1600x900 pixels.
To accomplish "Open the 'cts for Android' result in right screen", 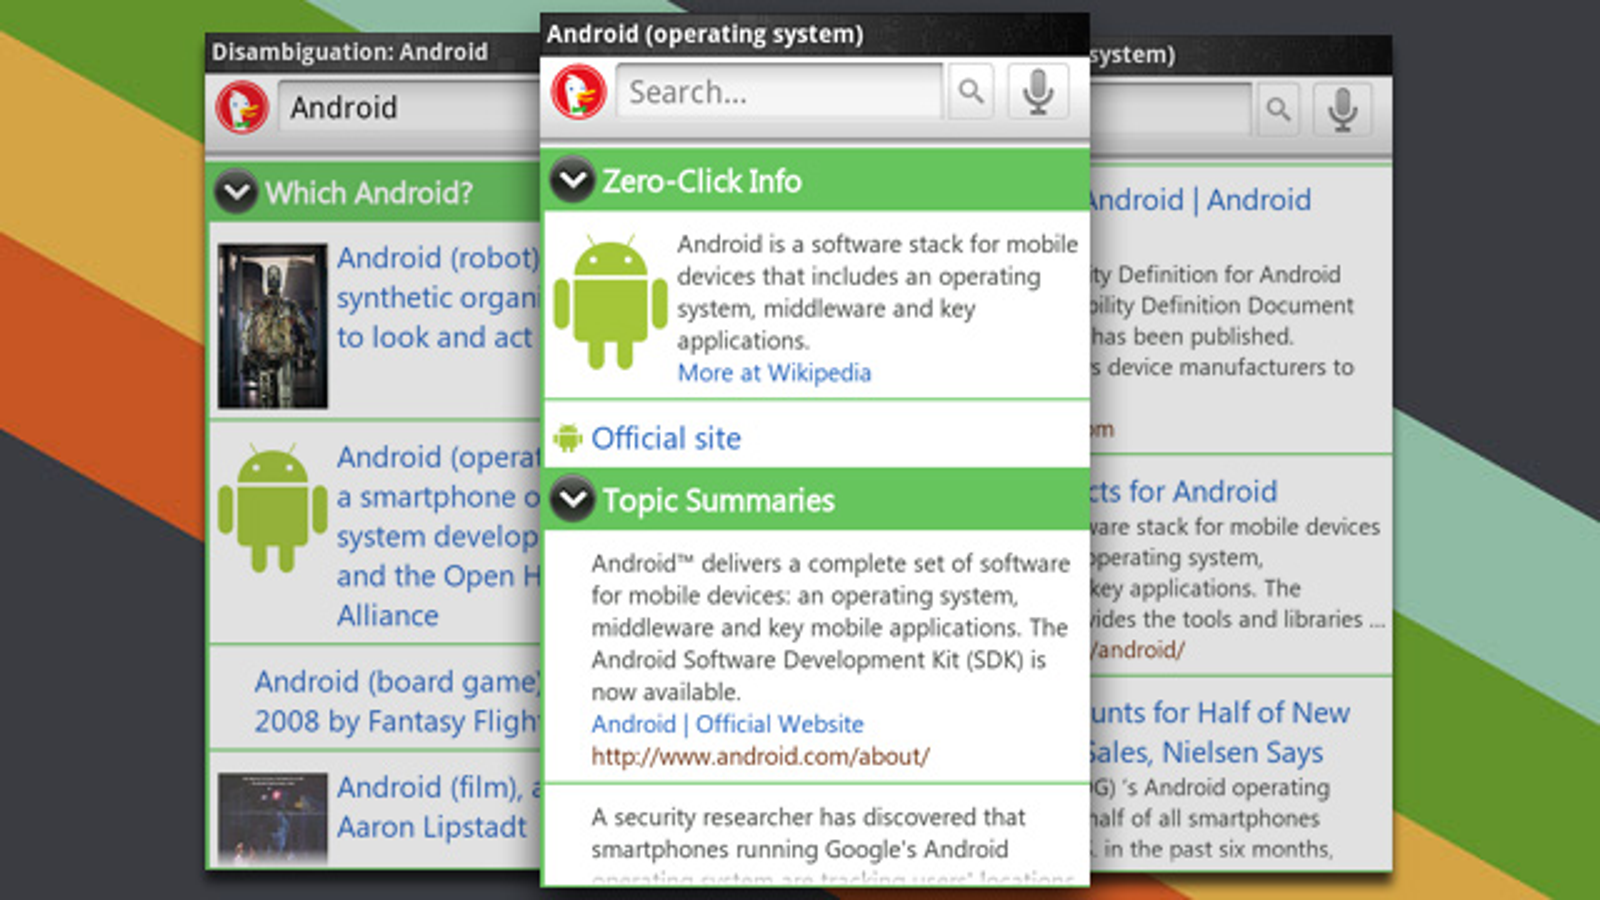I will [x=1184, y=491].
